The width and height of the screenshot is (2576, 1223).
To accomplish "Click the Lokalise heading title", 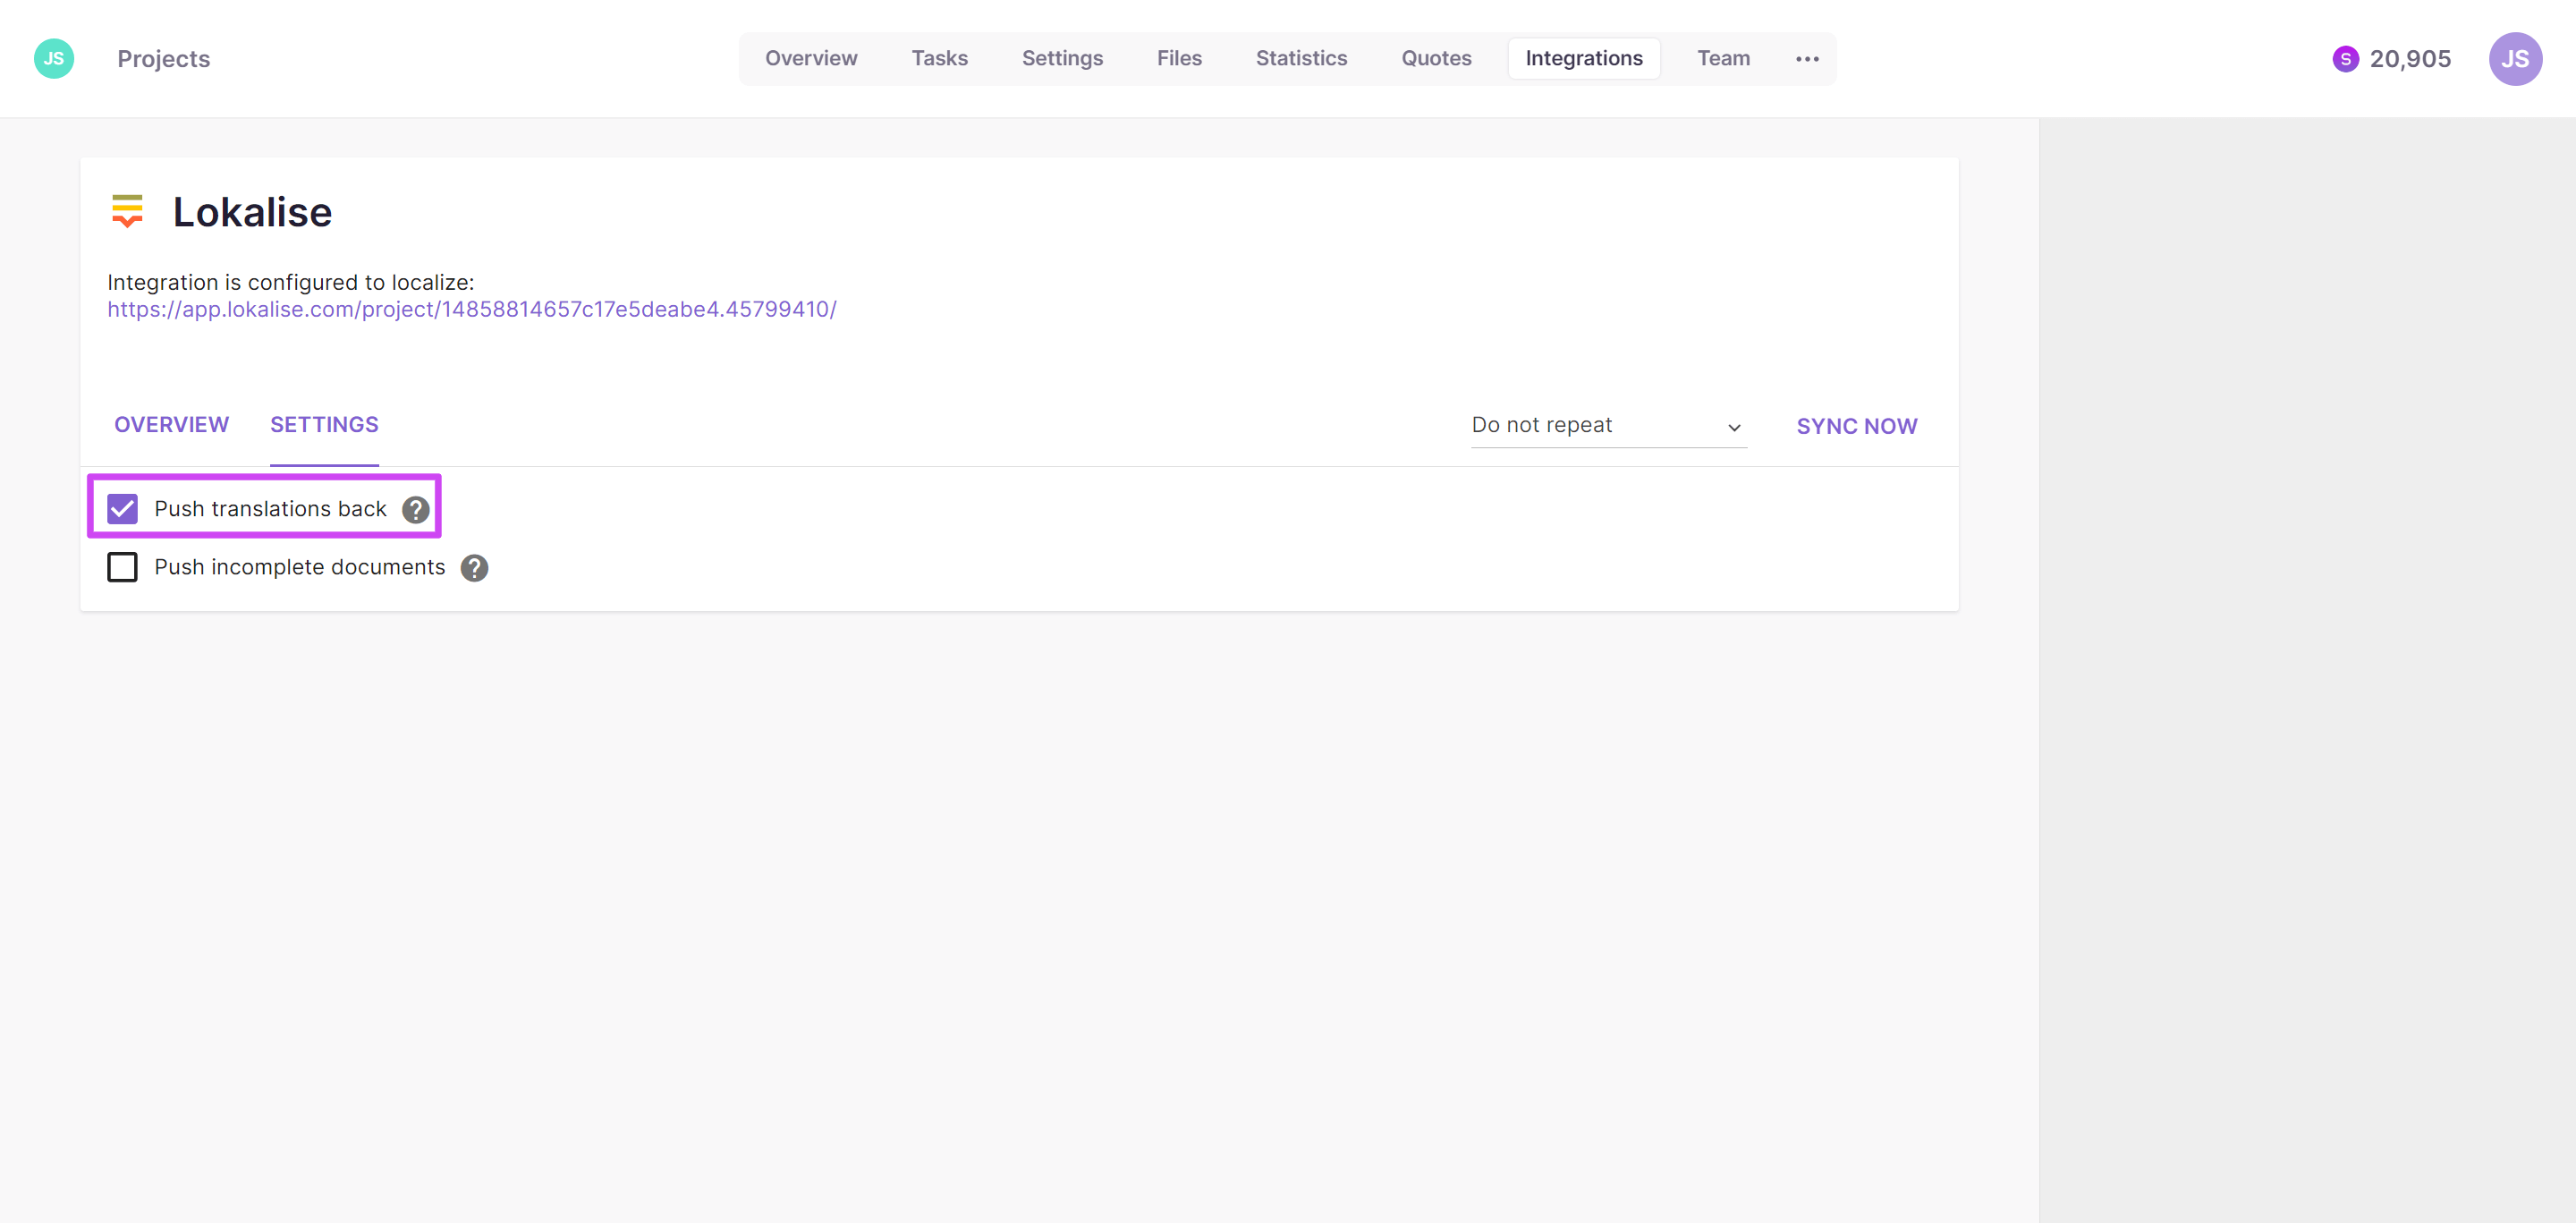I will click(x=252, y=212).
